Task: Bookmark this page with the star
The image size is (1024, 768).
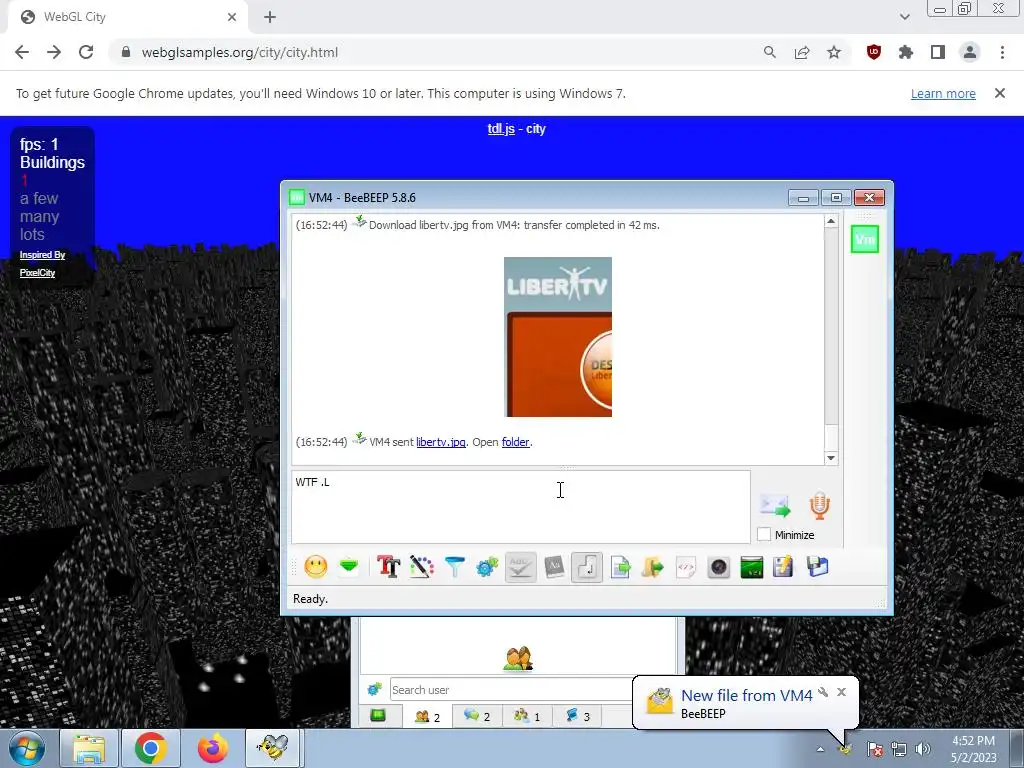Action: click(834, 52)
